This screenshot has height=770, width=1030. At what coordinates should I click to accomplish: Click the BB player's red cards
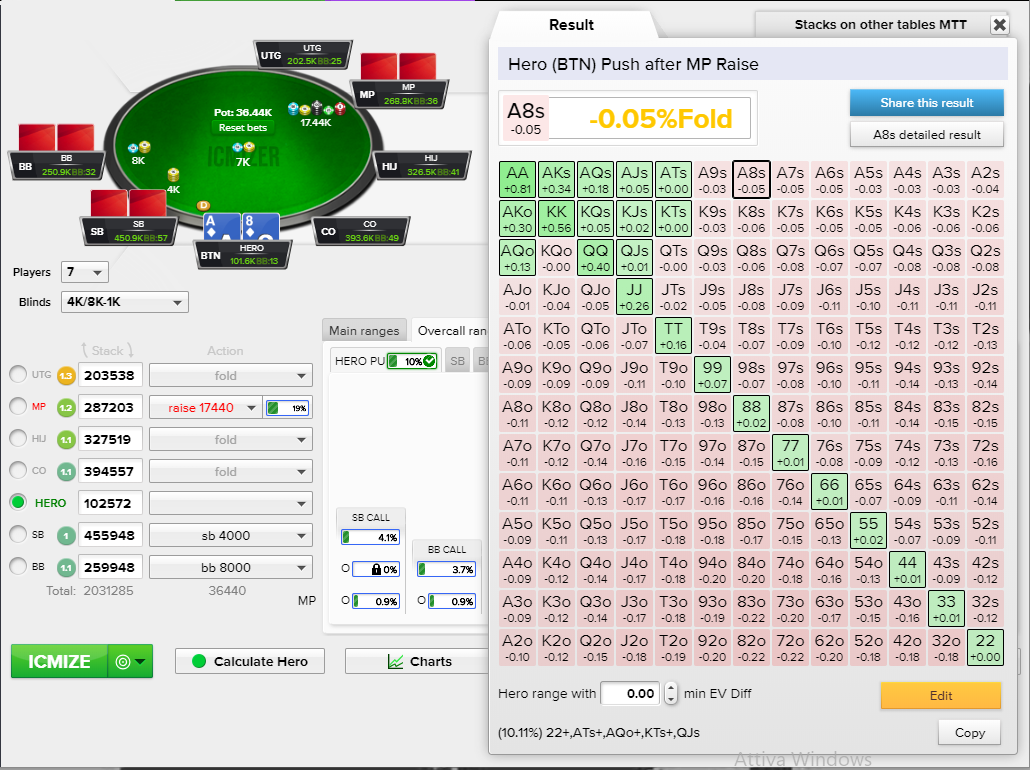56,137
